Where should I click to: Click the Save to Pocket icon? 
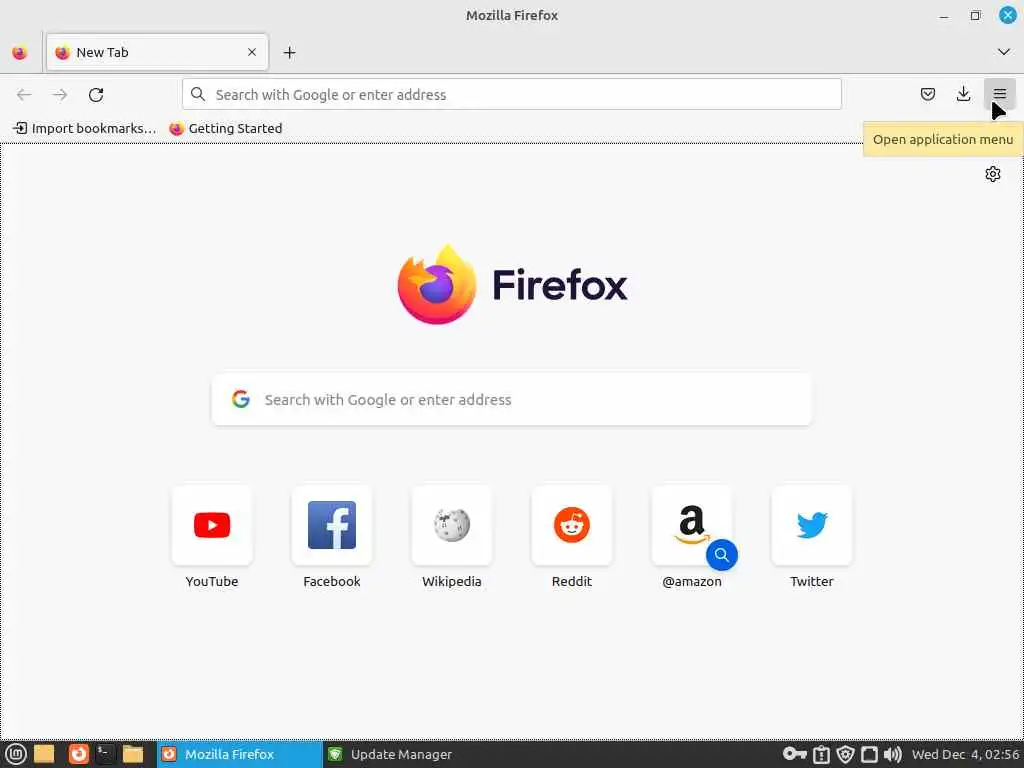tap(927, 94)
